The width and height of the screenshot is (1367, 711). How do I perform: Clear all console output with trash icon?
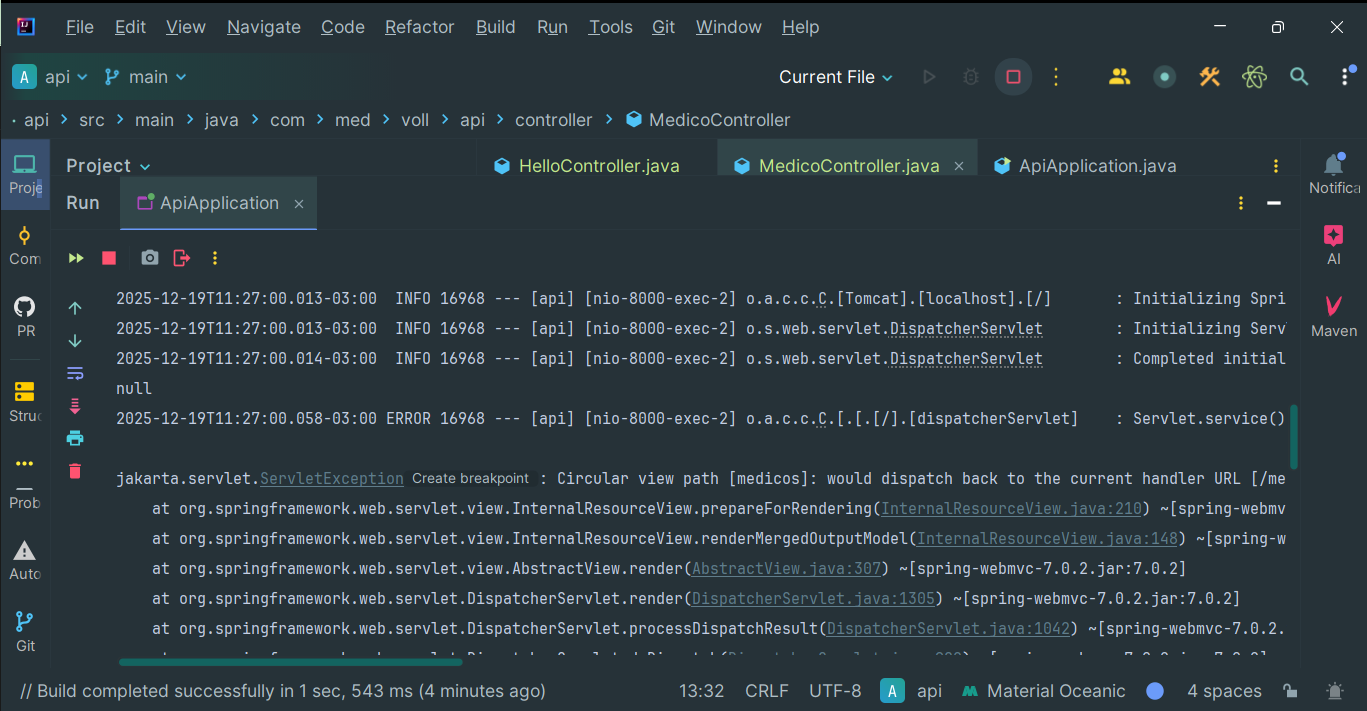[x=75, y=470]
